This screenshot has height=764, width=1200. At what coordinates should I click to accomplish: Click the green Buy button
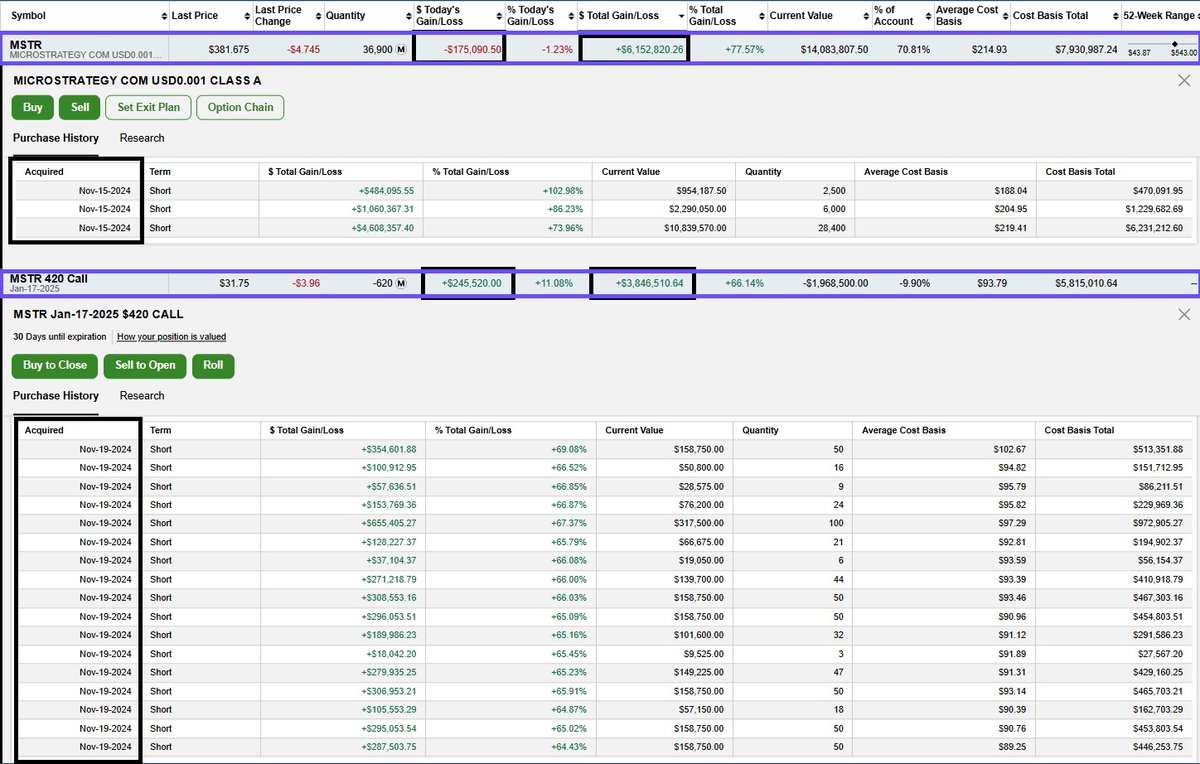[33, 107]
